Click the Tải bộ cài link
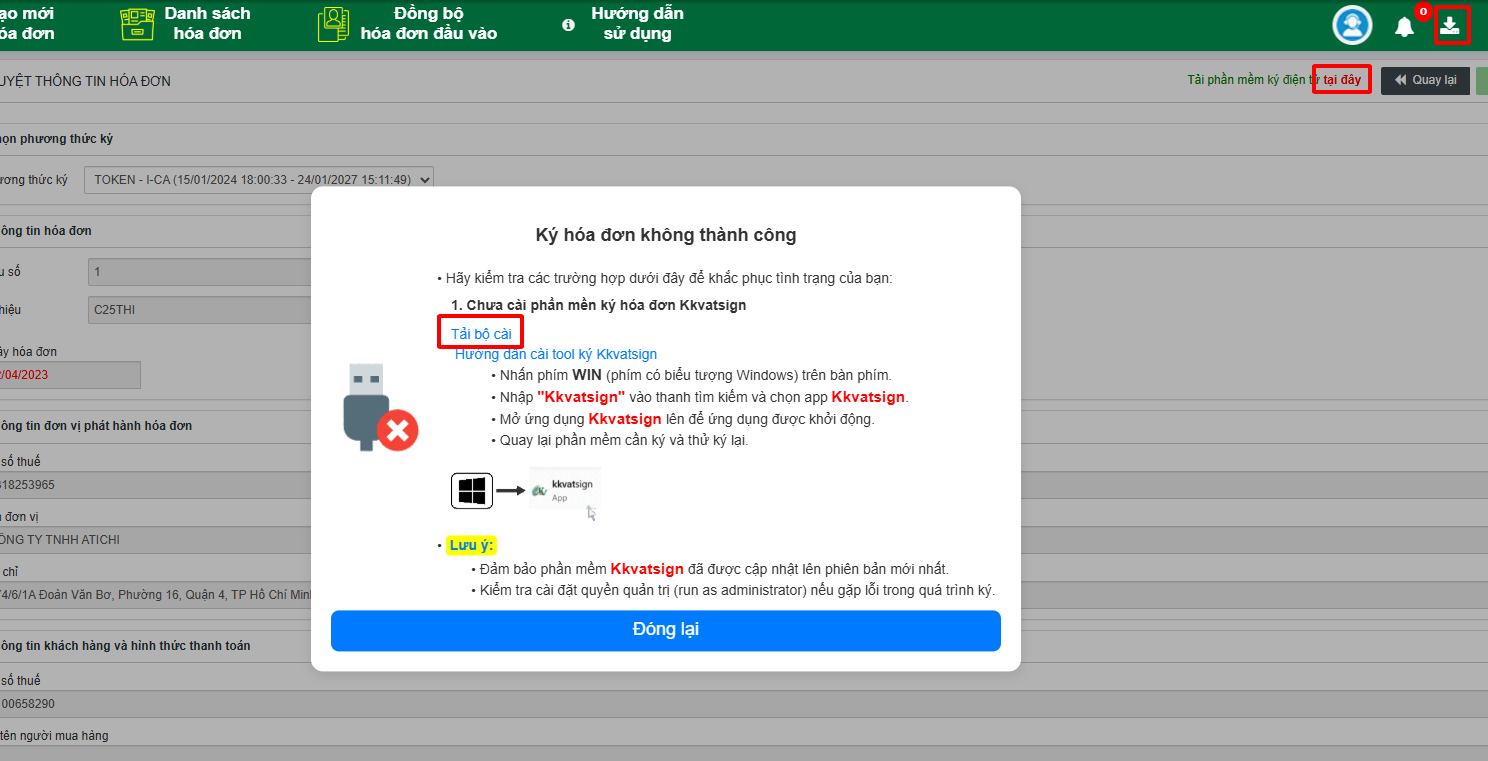Viewport: 1488px width, 761px height. coord(480,334)
